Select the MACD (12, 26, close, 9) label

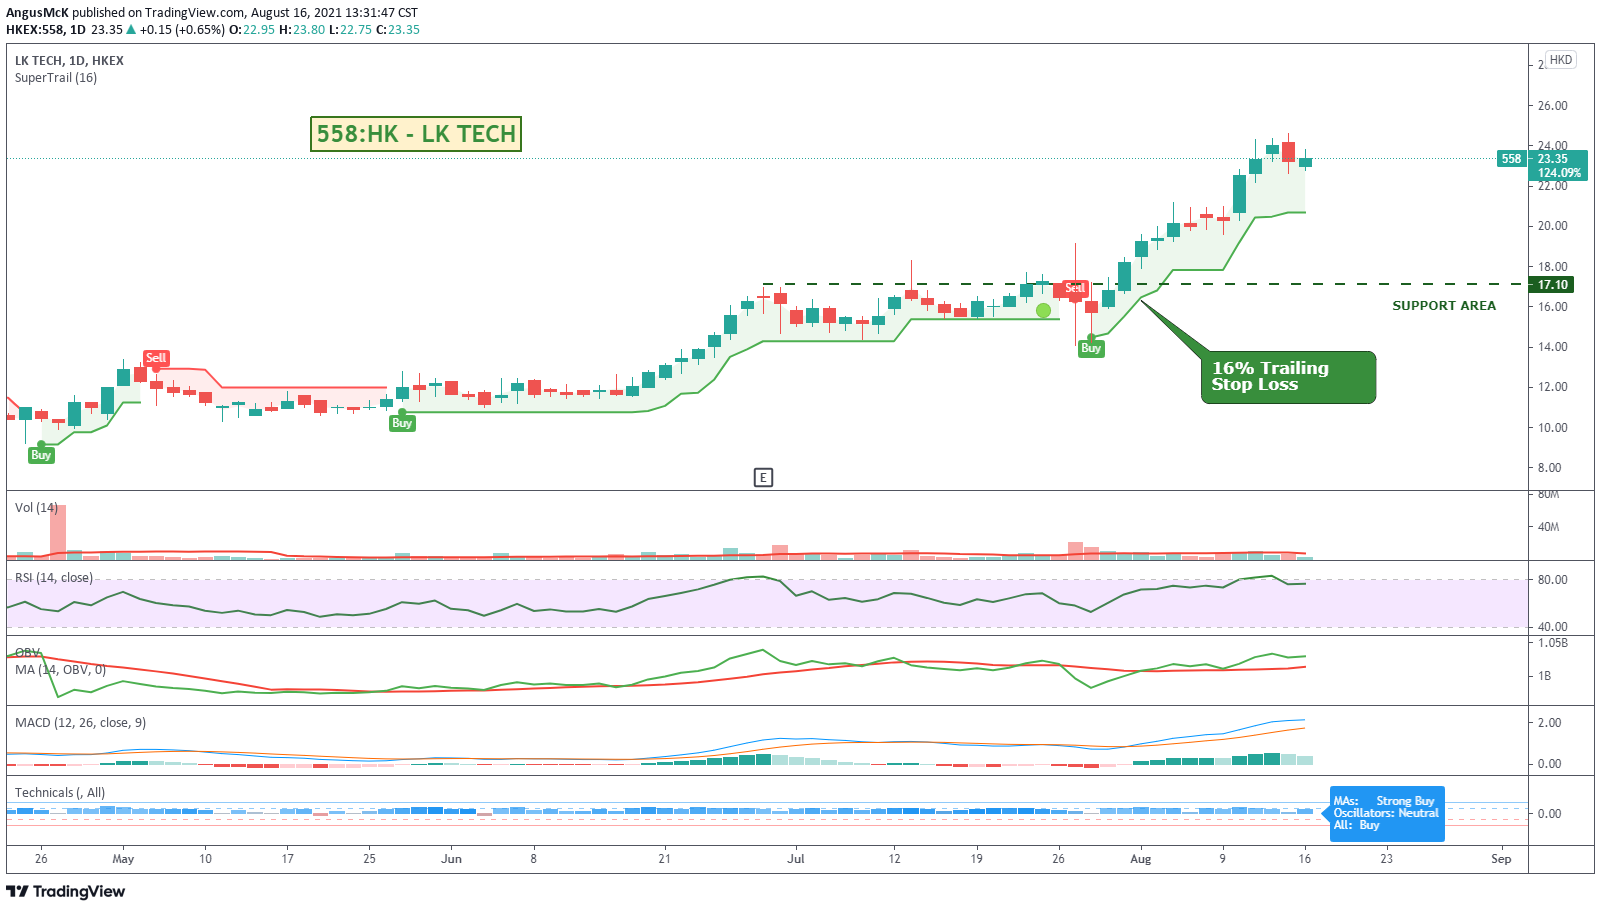point(80,723)
